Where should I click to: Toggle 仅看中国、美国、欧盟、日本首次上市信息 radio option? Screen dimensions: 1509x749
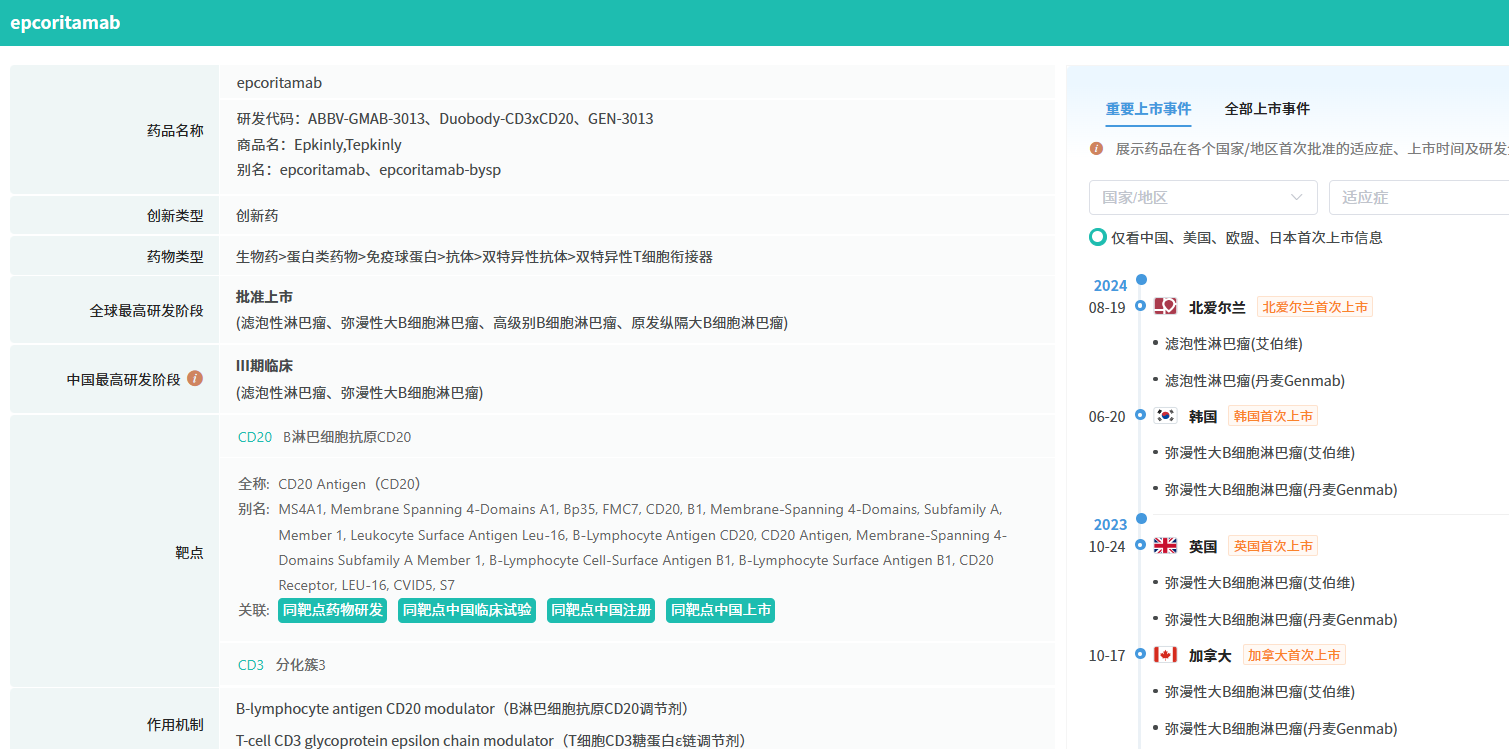pyautogui.click(x=1098, y=238)
